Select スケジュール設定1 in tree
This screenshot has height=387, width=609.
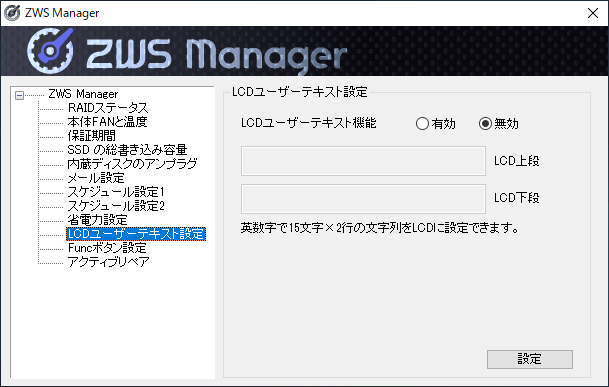tap(116, 192)
